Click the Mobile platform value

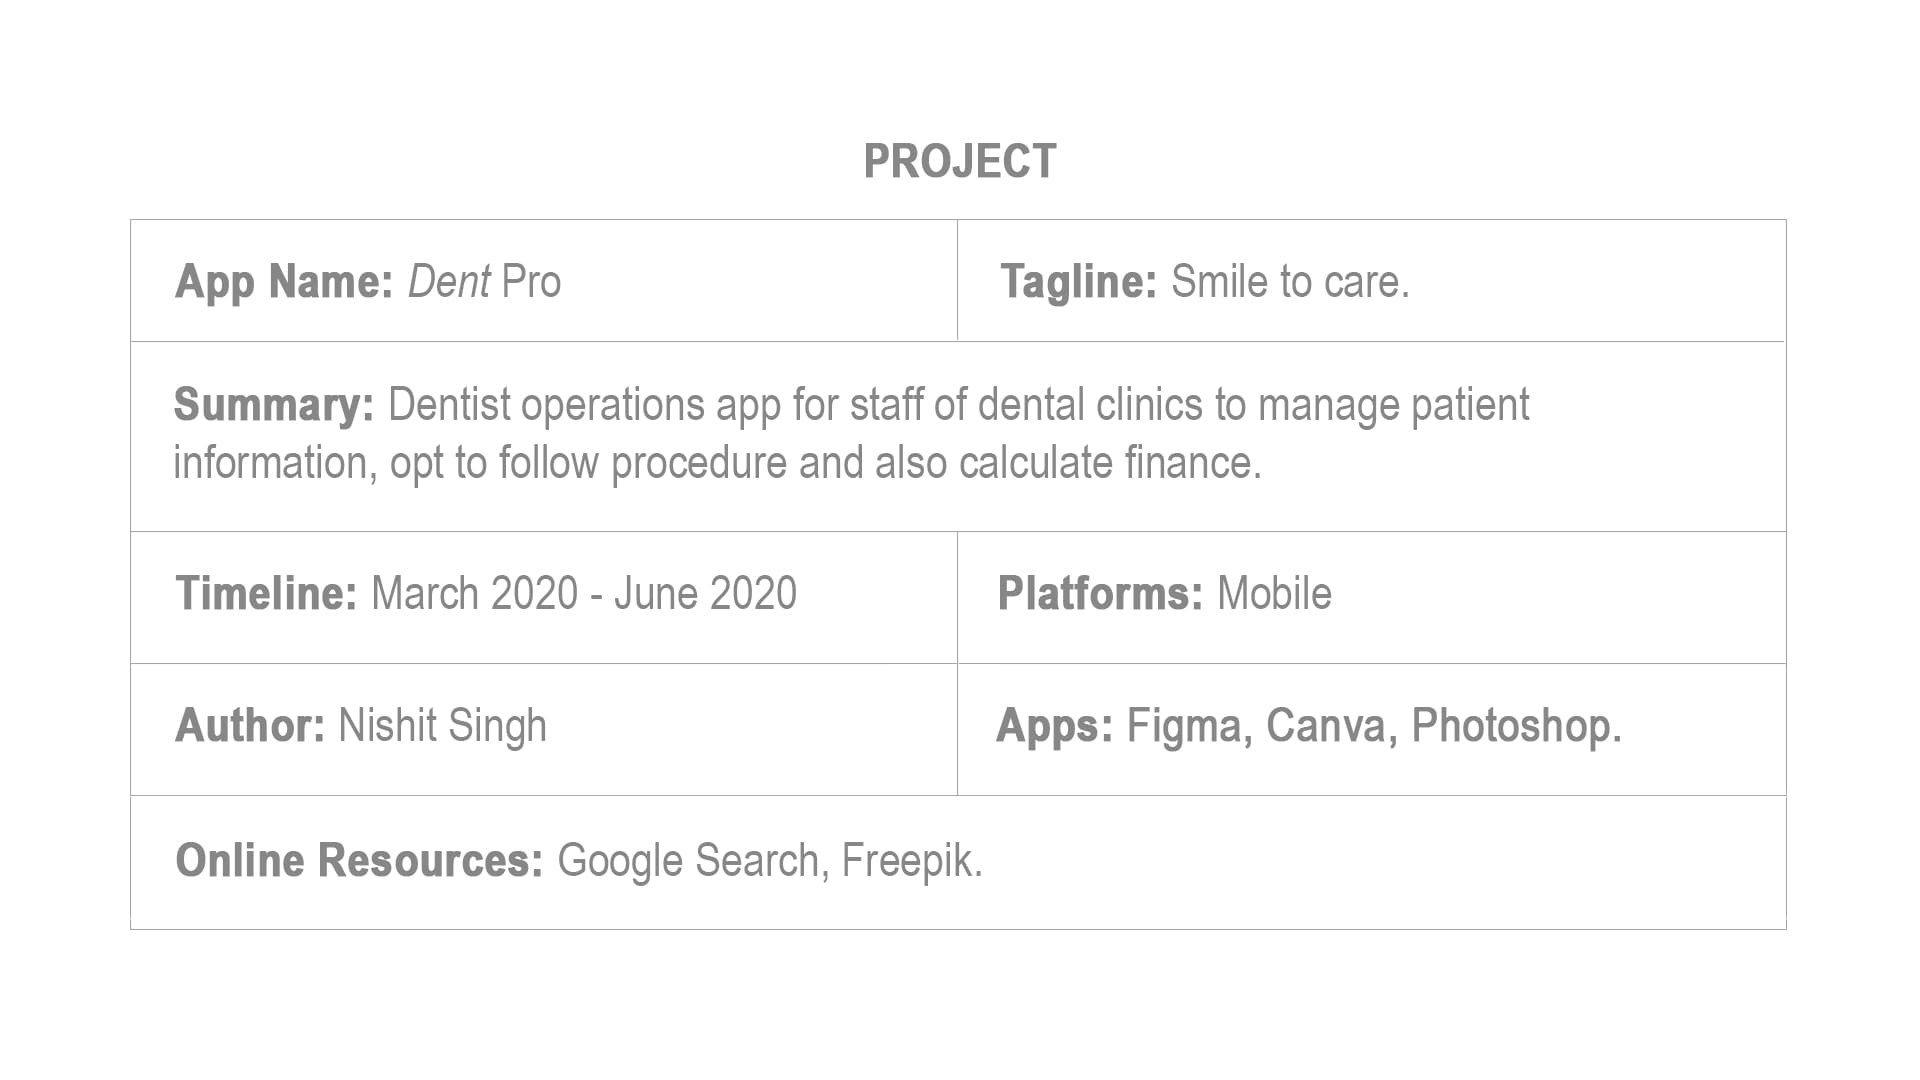click(x=1274, y=594)
